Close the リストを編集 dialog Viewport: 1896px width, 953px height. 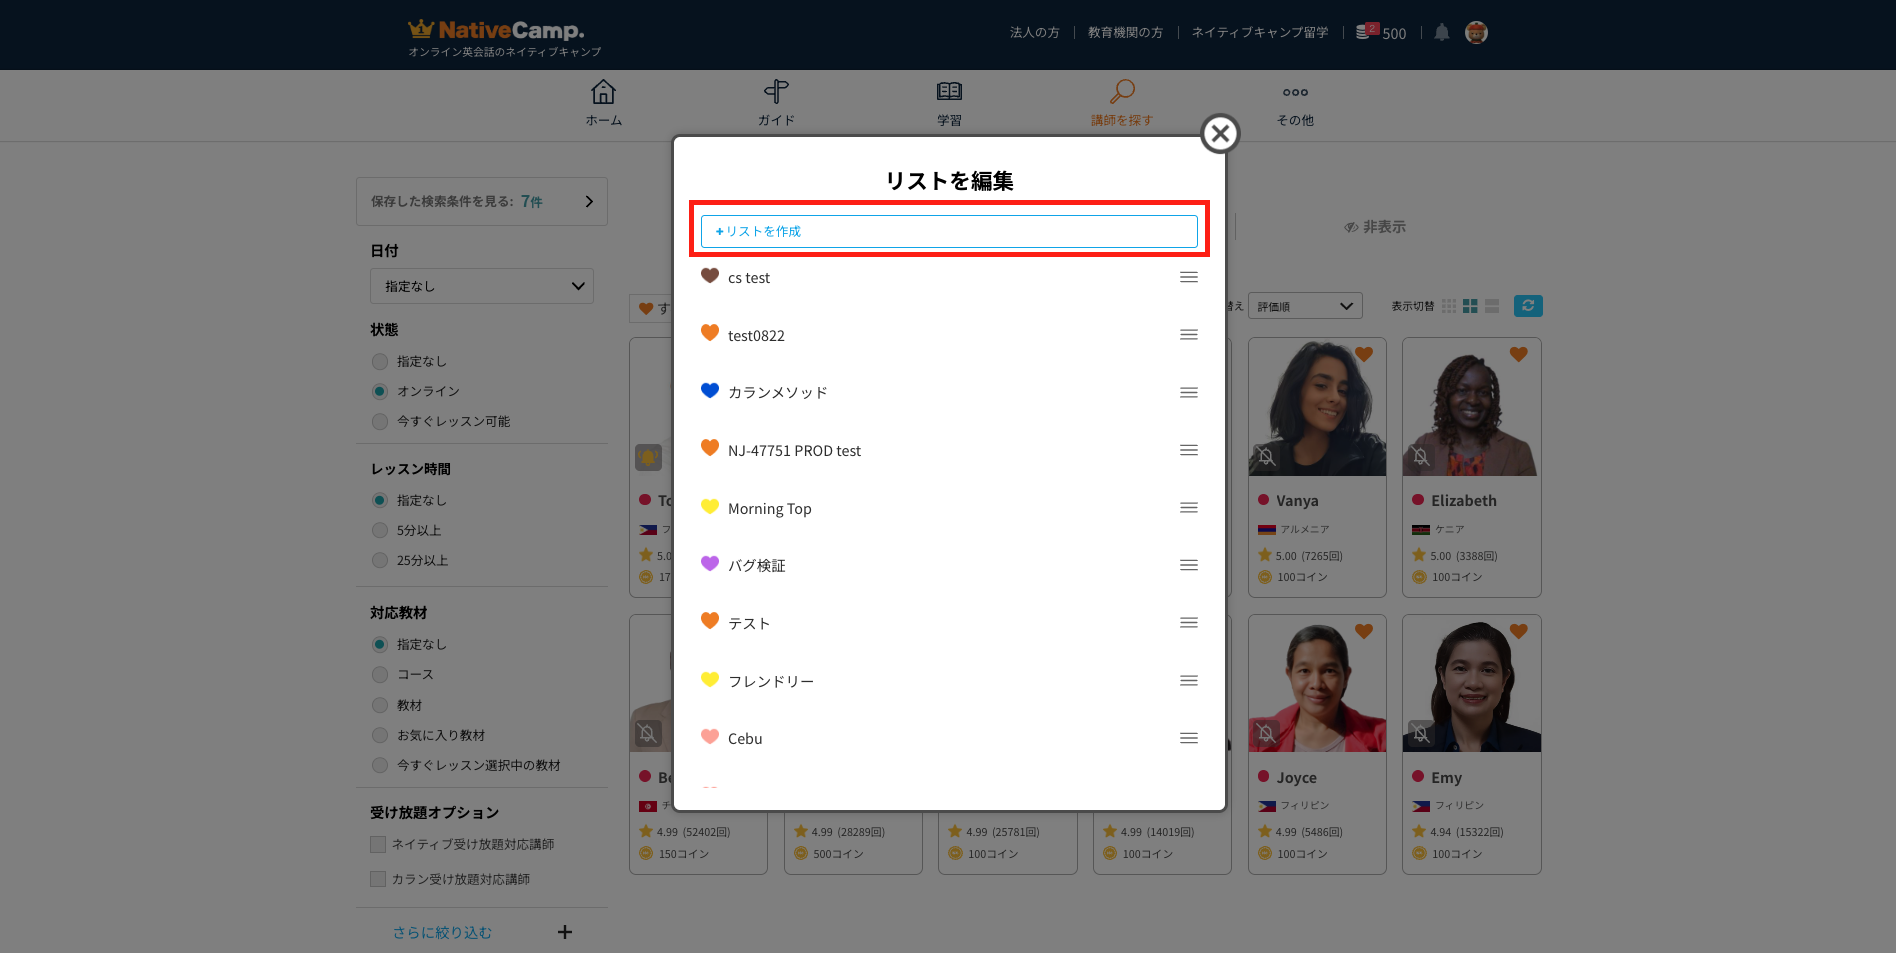(x=1220, y=133)
